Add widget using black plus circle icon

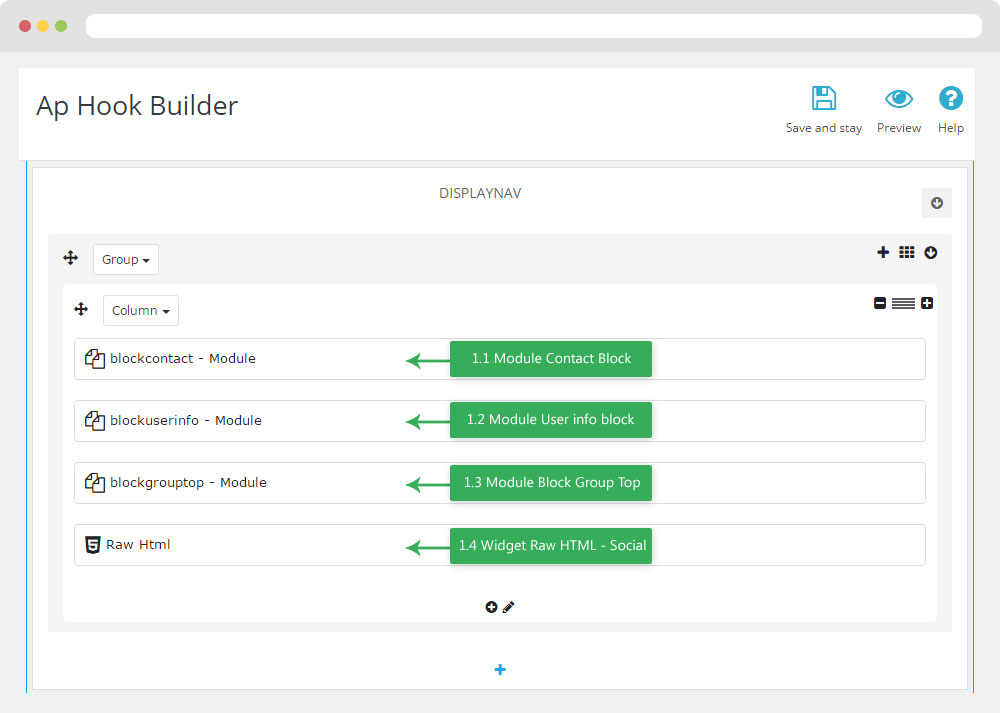point(491,607)
